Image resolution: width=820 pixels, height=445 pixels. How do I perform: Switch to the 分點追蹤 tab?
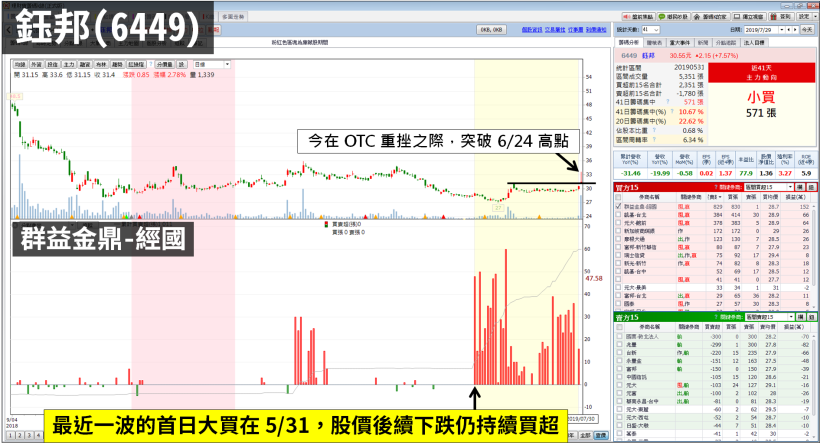click(x=726, y=42)
